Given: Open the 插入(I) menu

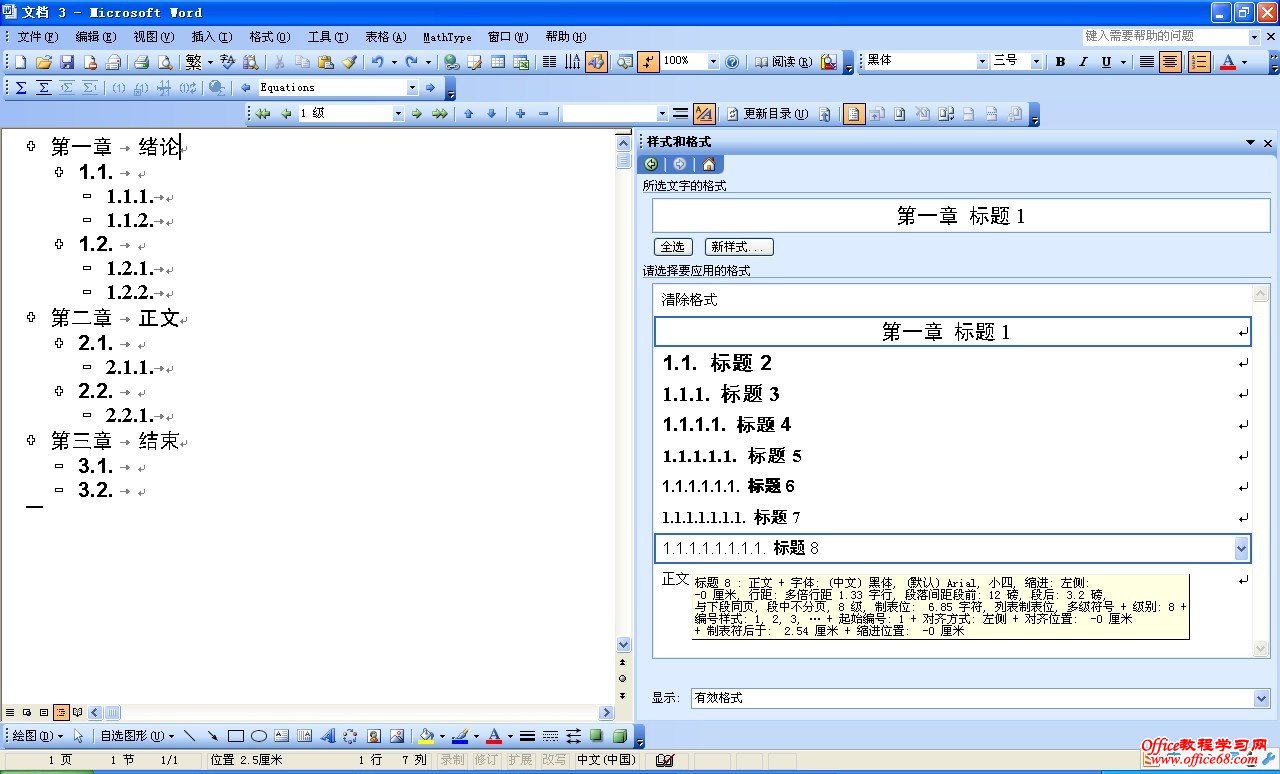Looking at the screenshot, I should pos(211,37).
